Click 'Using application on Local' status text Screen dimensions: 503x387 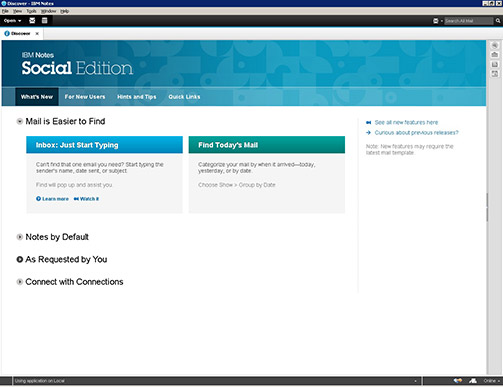pyautogui.click(x=40, y=381)
